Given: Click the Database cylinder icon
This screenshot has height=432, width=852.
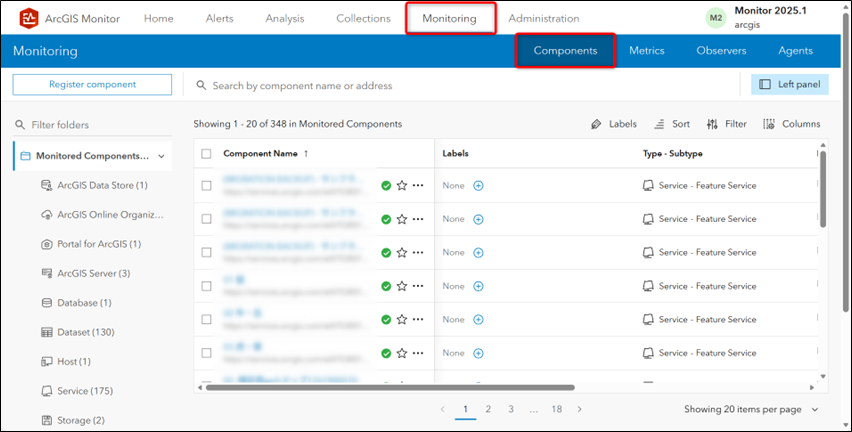Looking at the screenshot, I should [x=47, y=303].
